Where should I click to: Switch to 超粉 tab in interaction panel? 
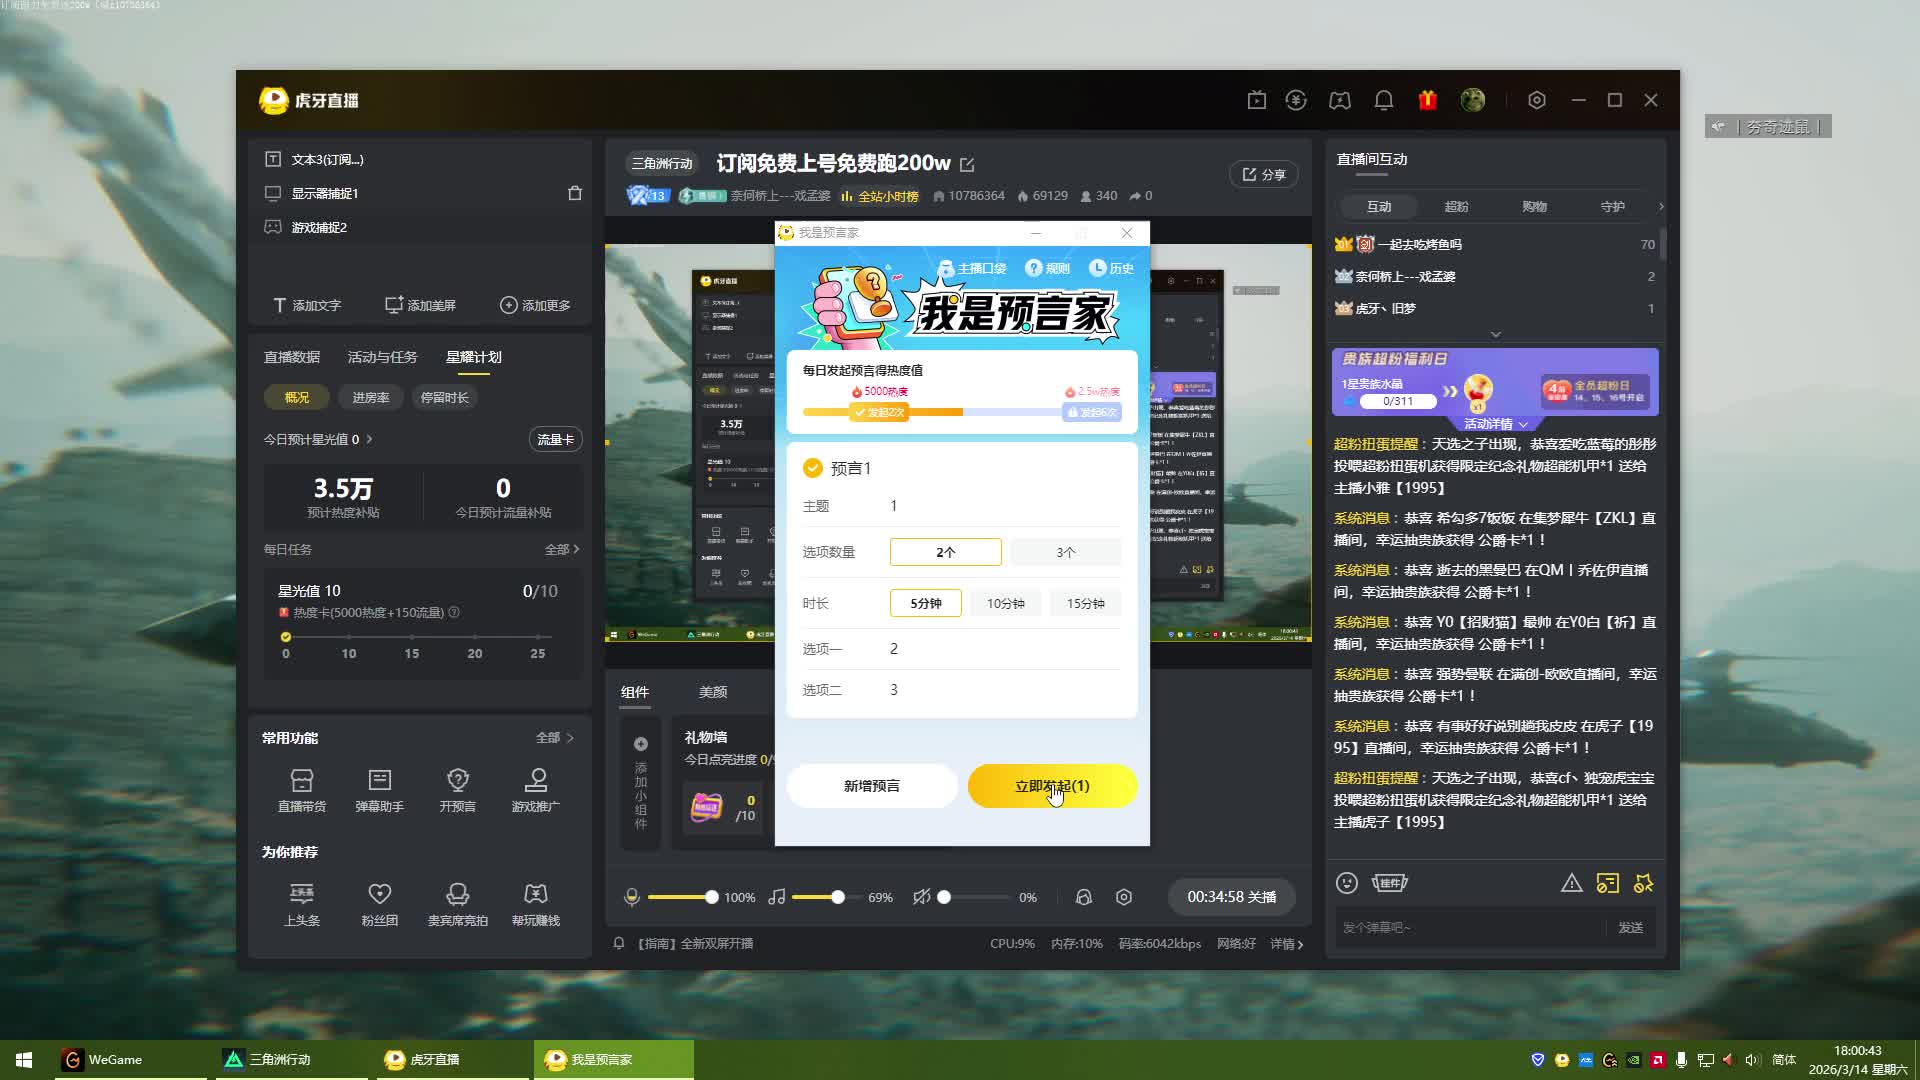point(1456,206)
